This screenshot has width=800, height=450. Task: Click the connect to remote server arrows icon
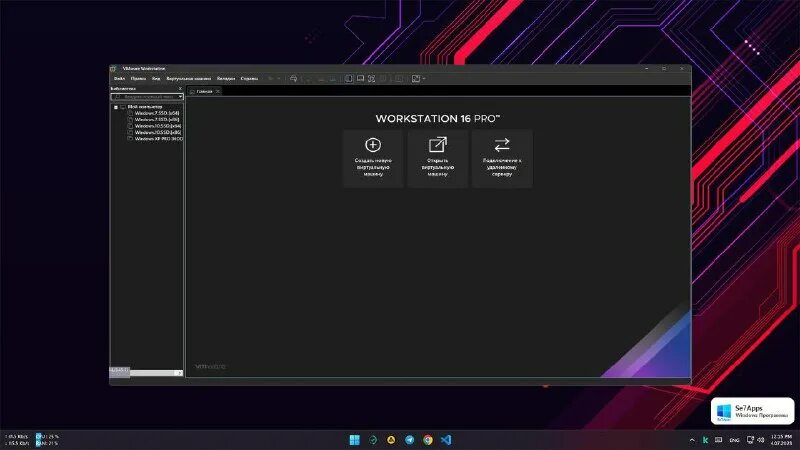pyautogui.click(x=502, y=145)
